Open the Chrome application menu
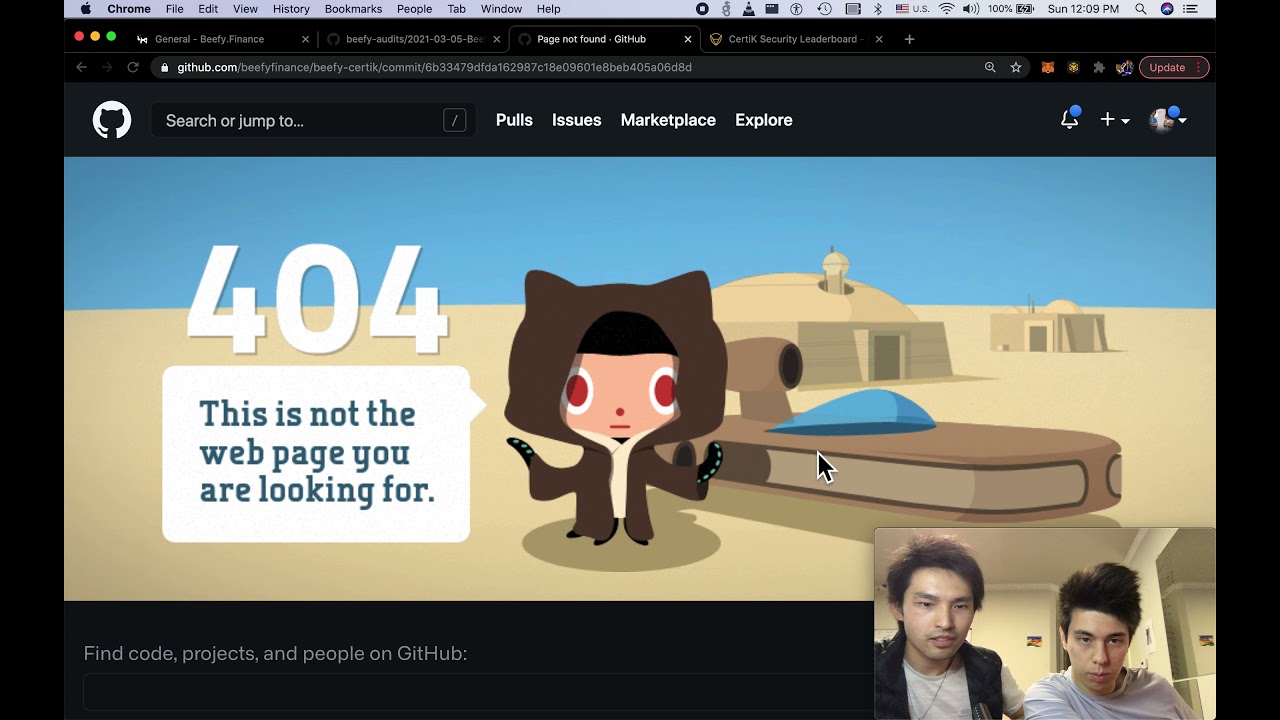This screenshot has width=1280, height=720. 129,9
